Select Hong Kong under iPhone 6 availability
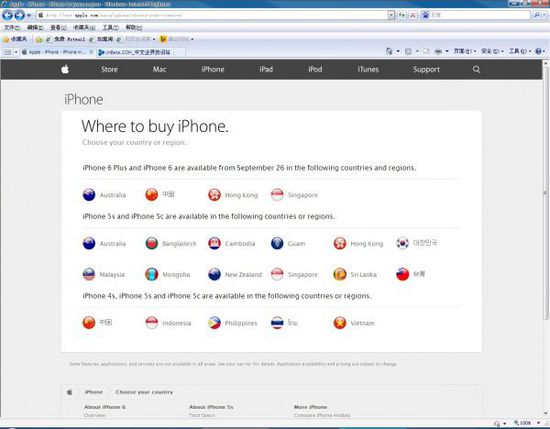The image size is (550, 429). tap(233, 195)
